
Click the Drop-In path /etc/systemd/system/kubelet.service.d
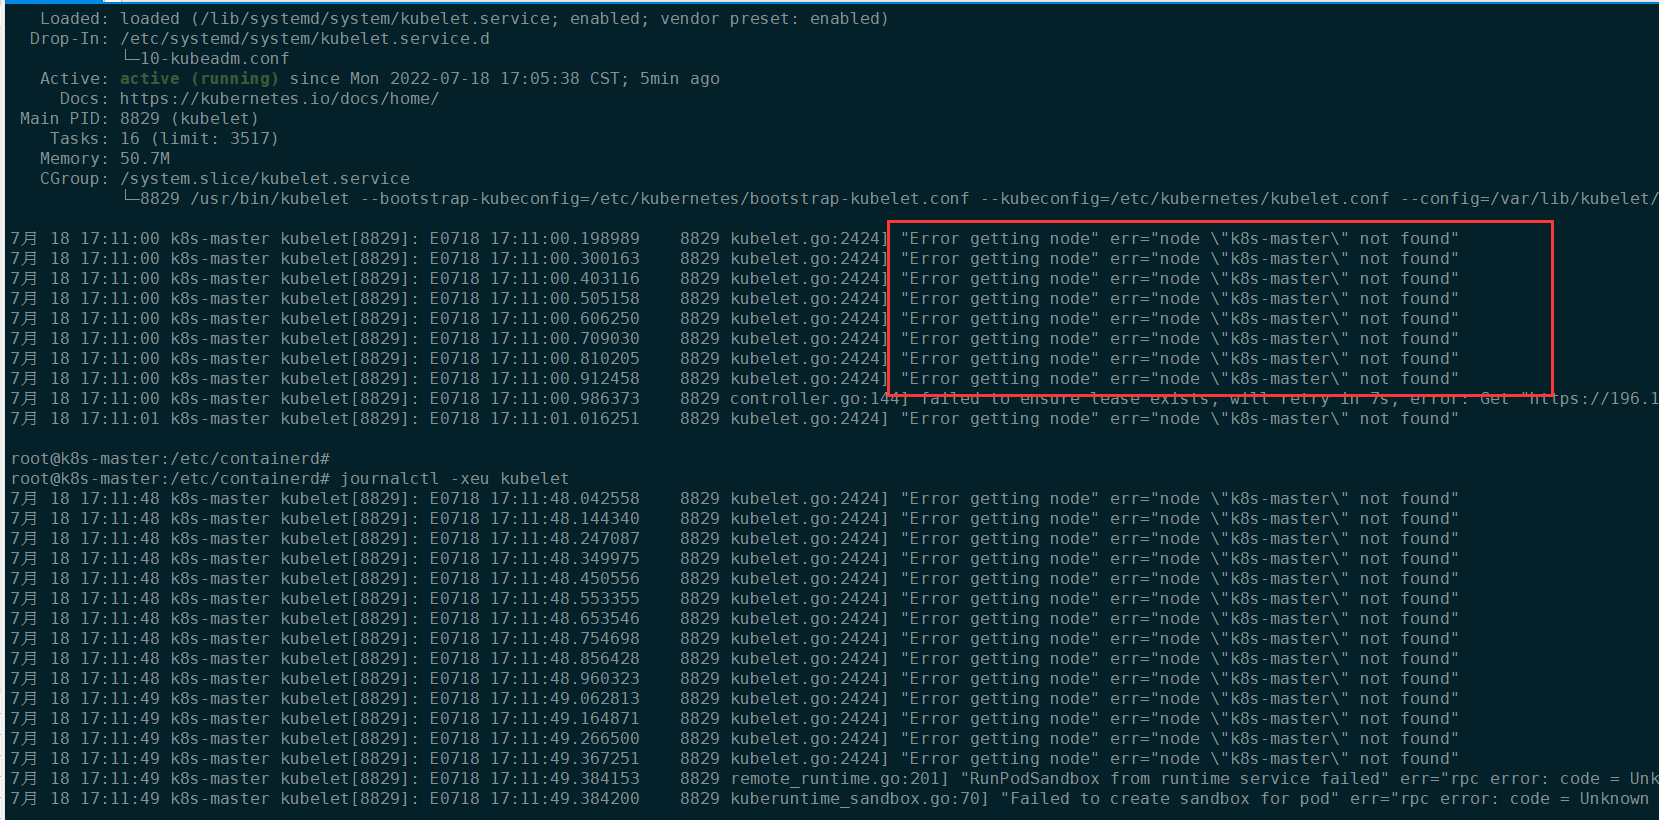305,38
